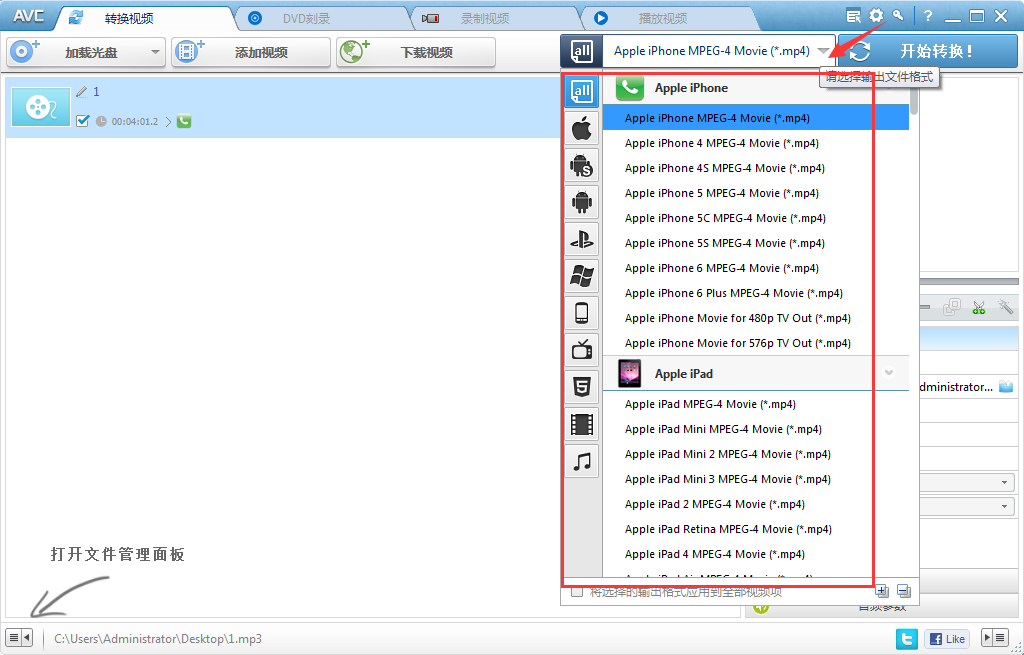Viewport: 1024px width, 655px height.
Task: Click the 下载视频 button
Action: coord(416,52)
